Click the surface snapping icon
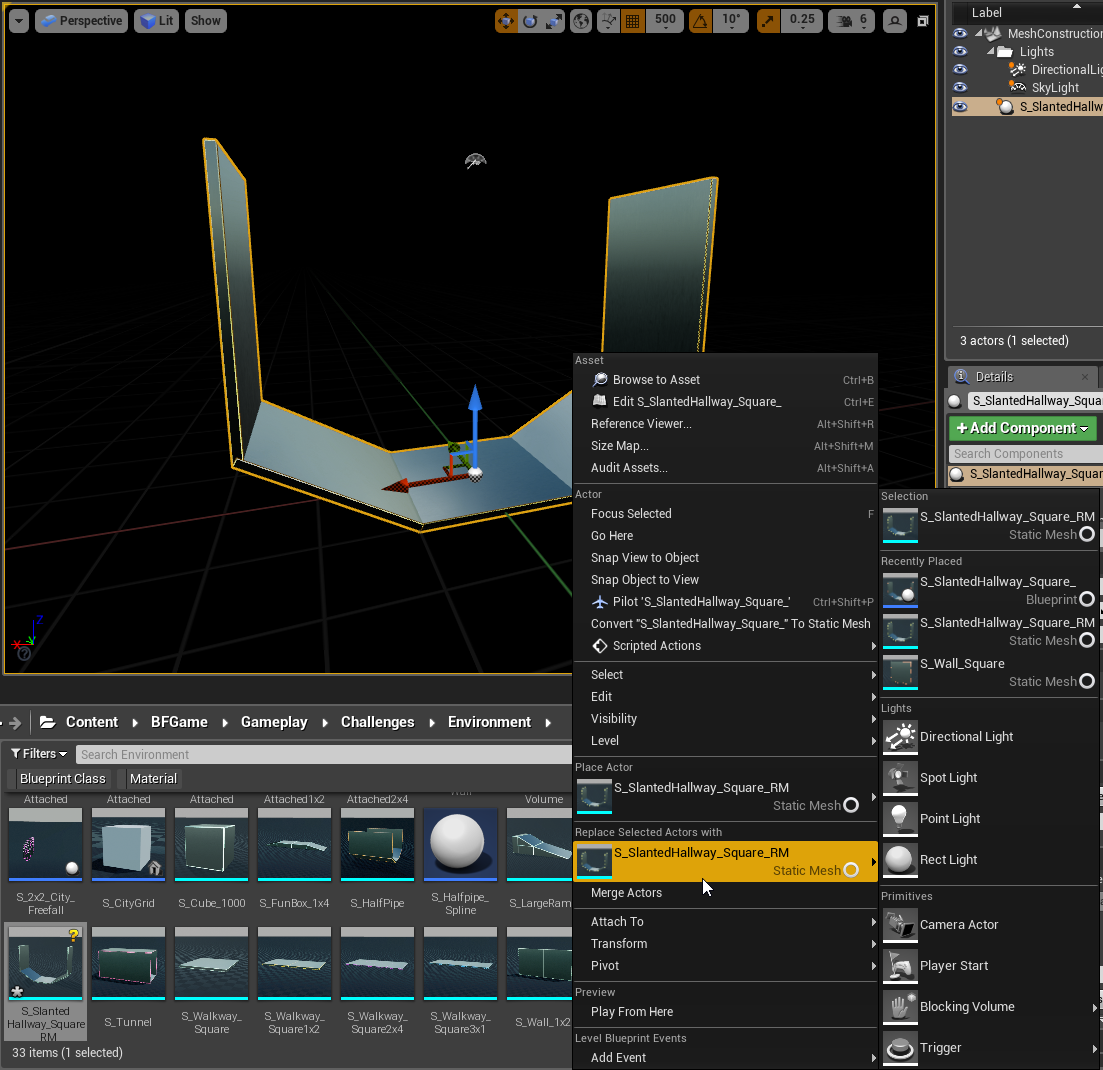Viewport: 1103px width, 1070px height. 608,21
